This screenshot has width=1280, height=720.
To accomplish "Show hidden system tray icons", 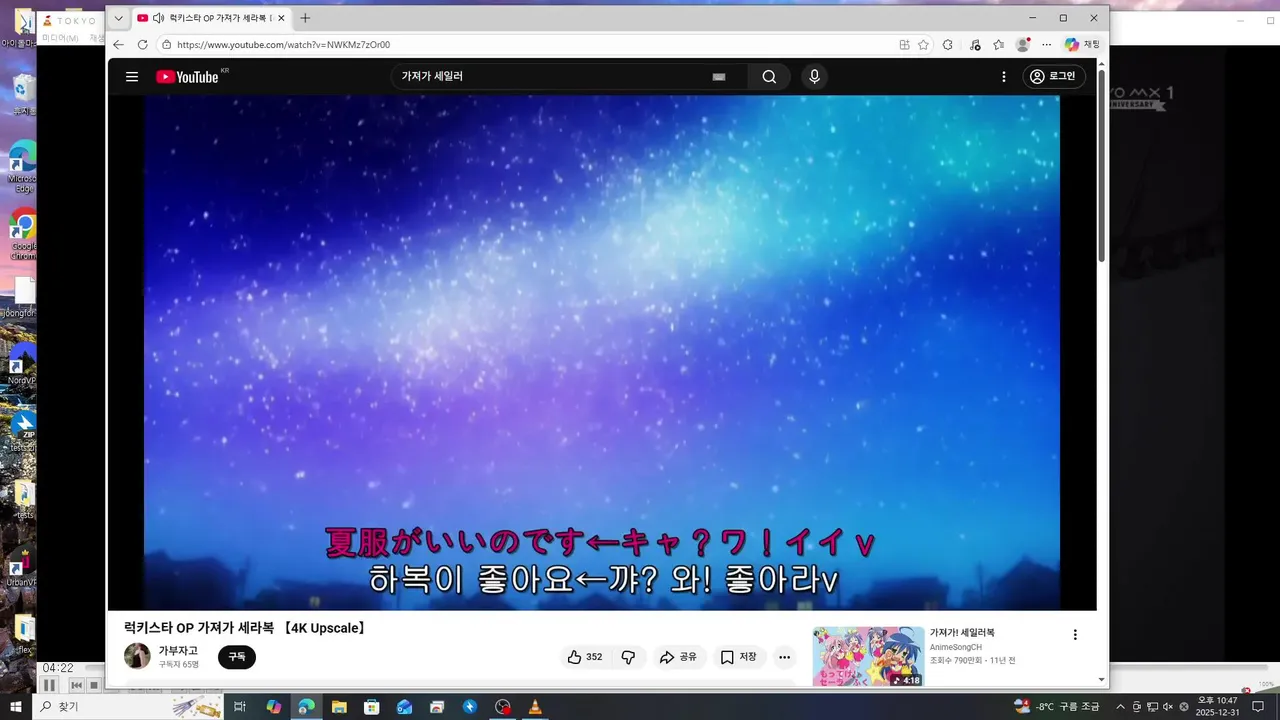I will 1120,707.
